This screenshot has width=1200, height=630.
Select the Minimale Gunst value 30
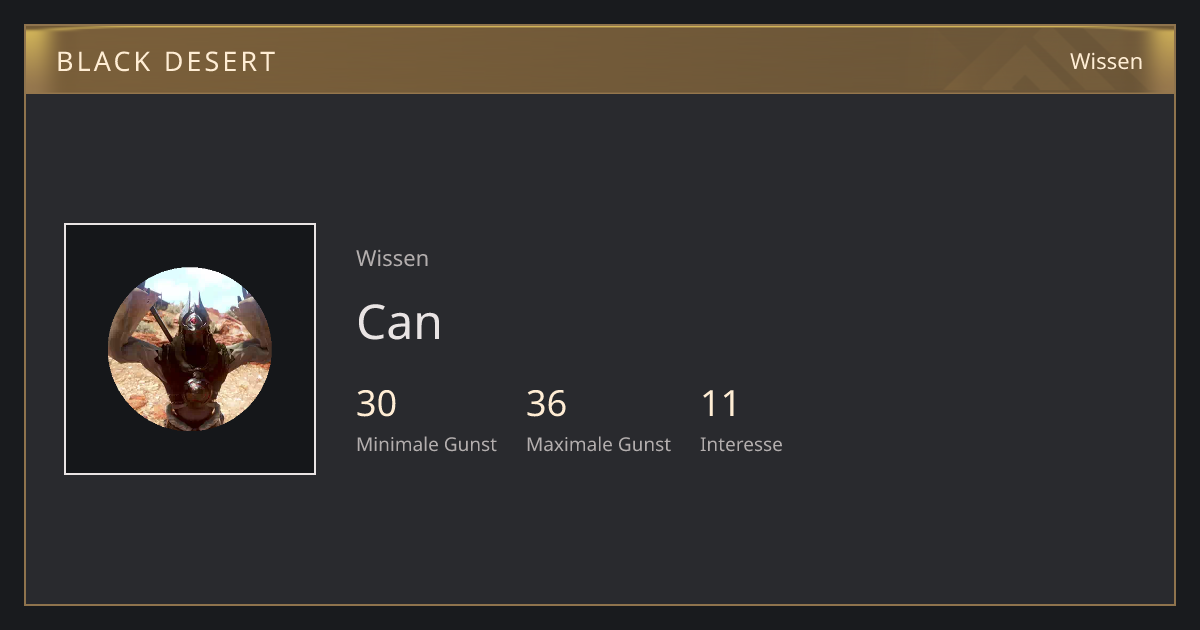(x=376, y=403)
